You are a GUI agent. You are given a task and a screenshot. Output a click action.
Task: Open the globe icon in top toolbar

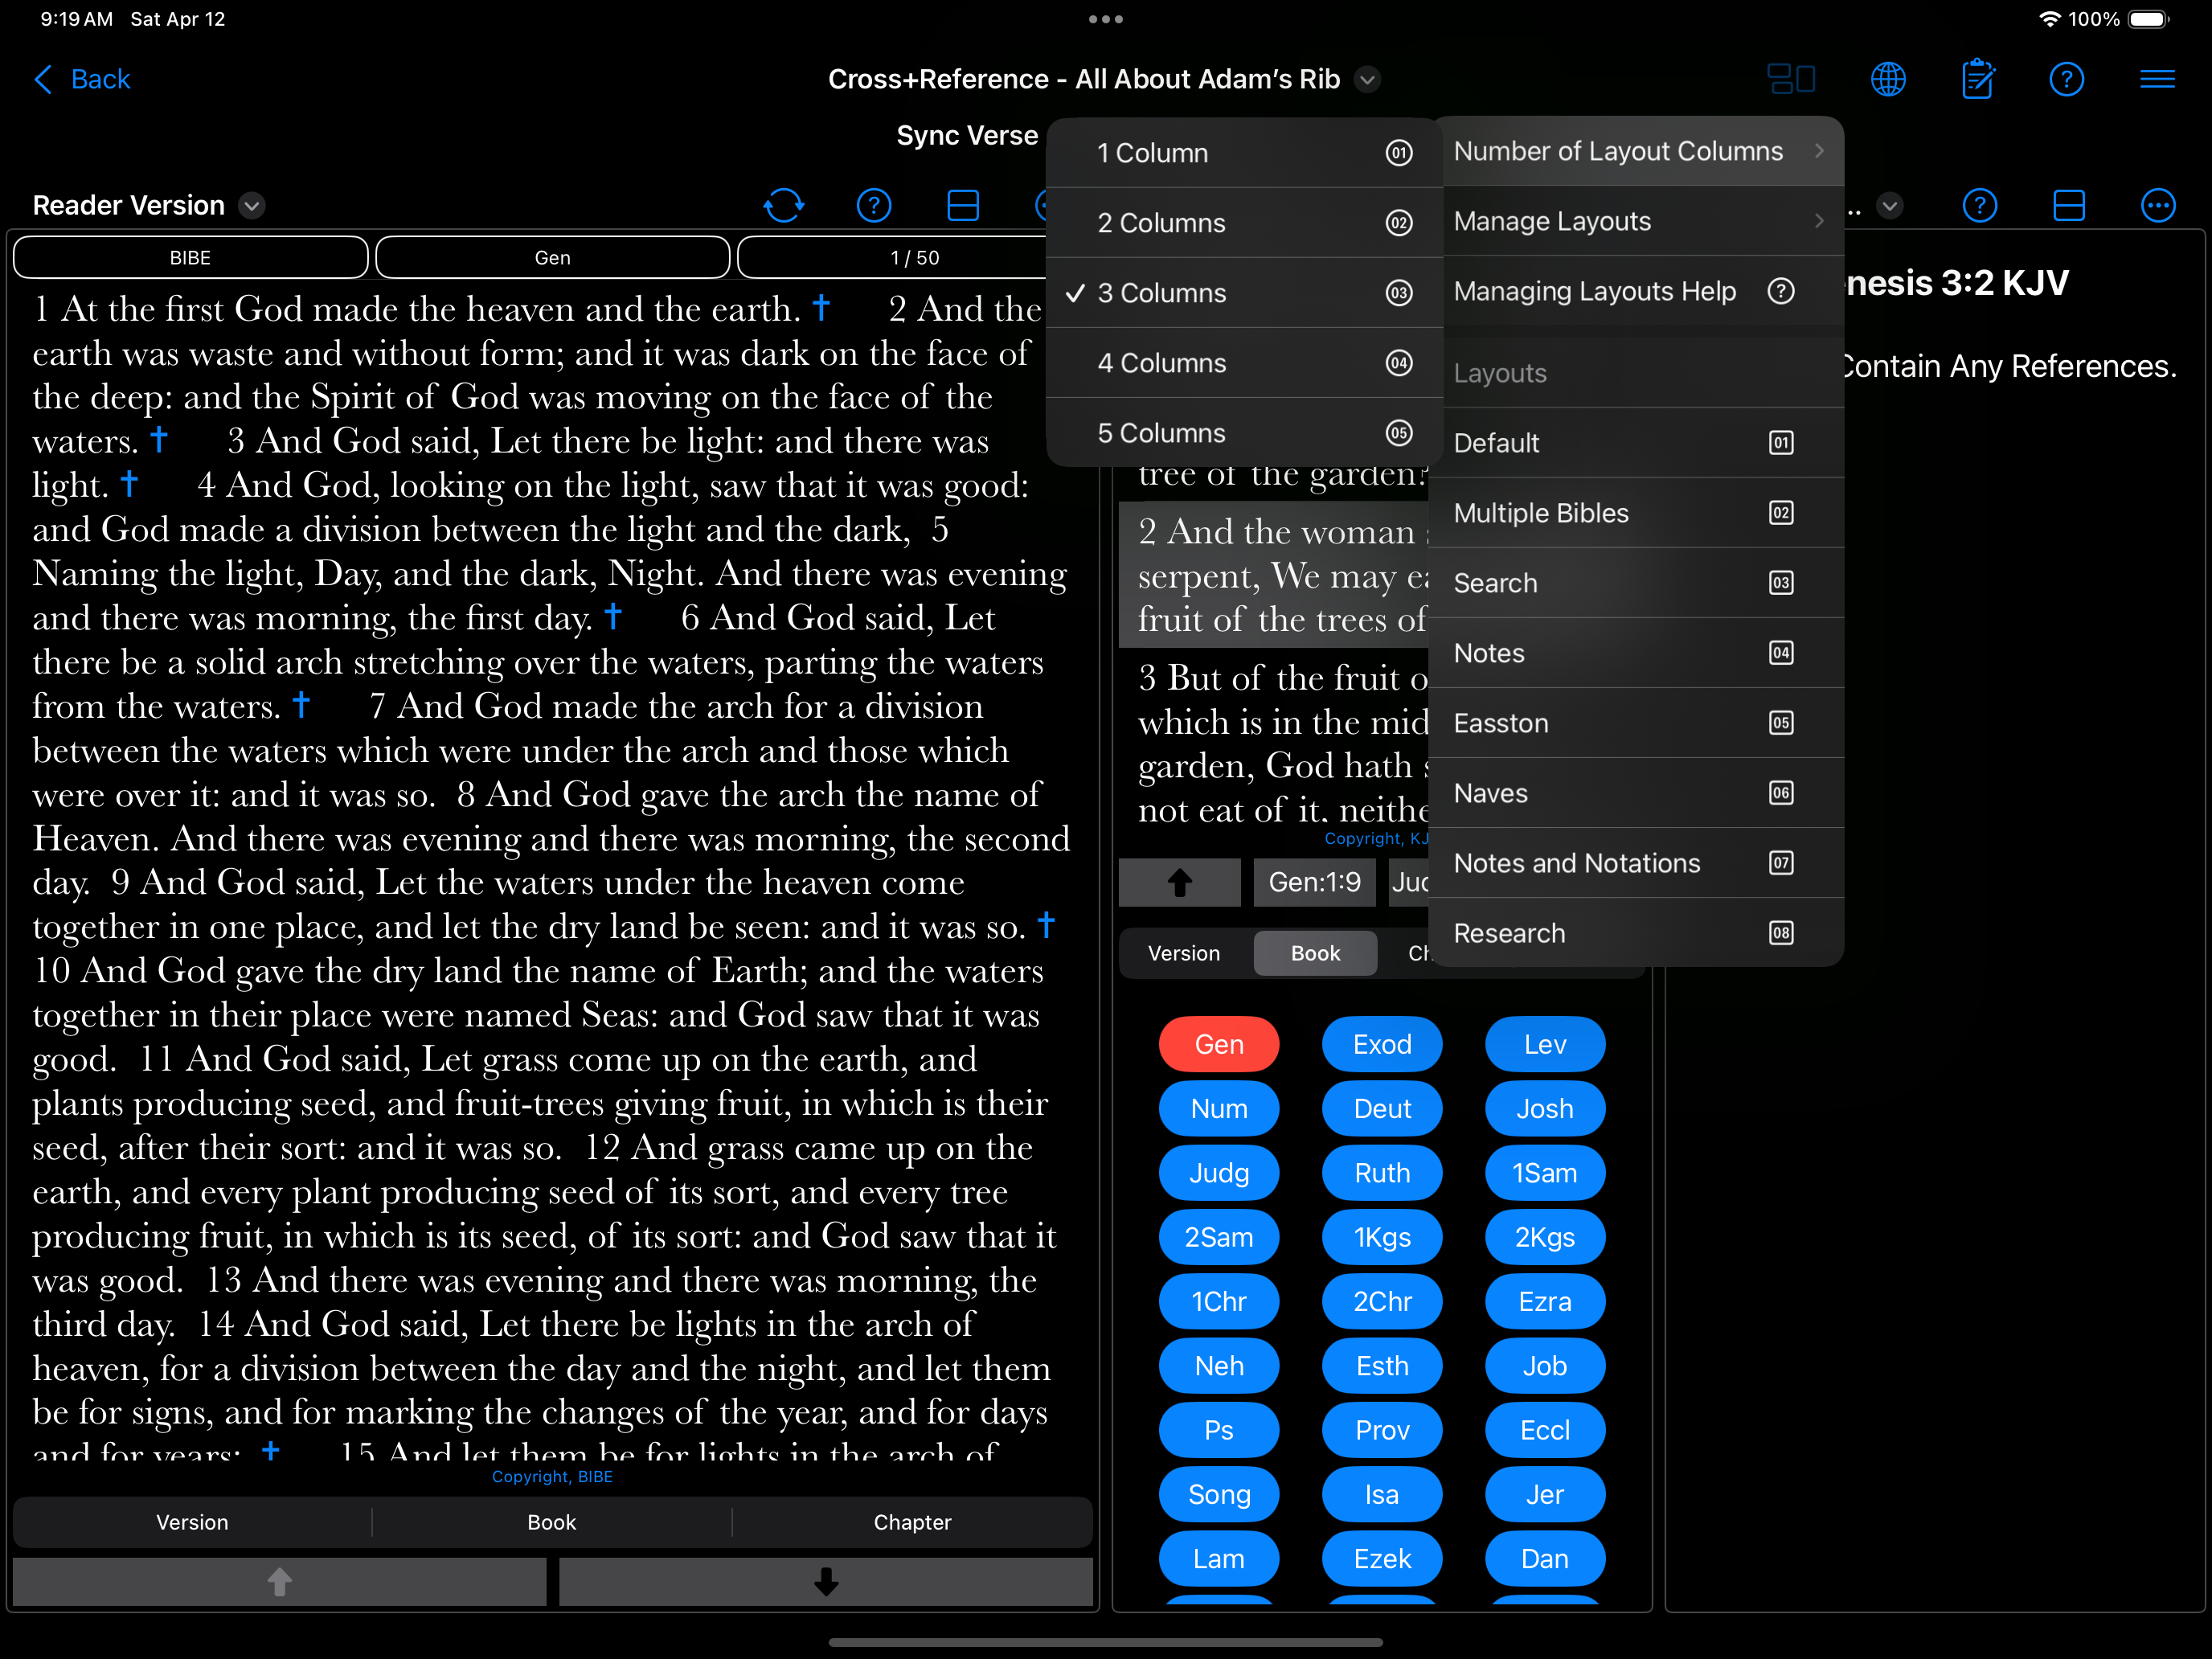[x=1888, y=79]
